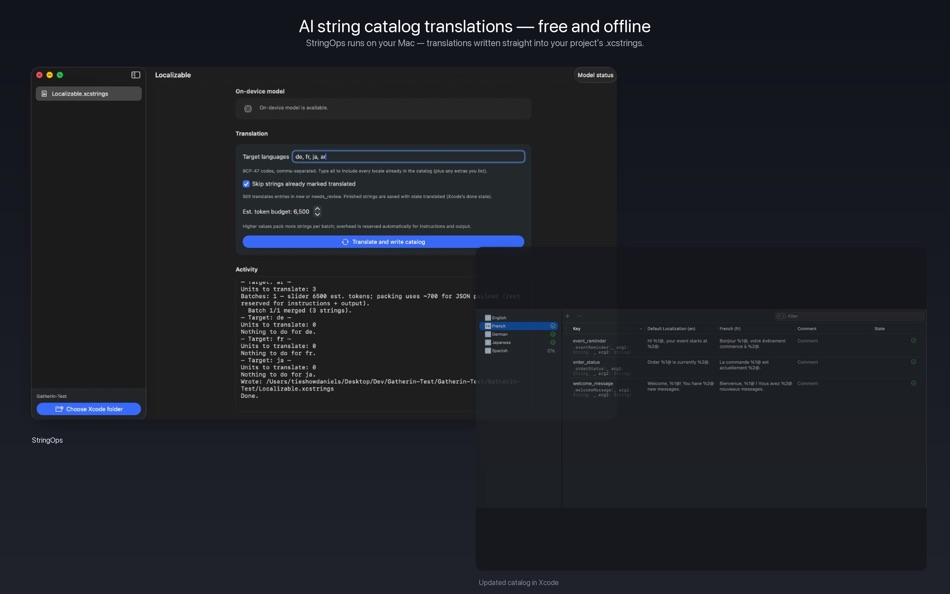Click the green checkmark next to French language

[553, 326]
